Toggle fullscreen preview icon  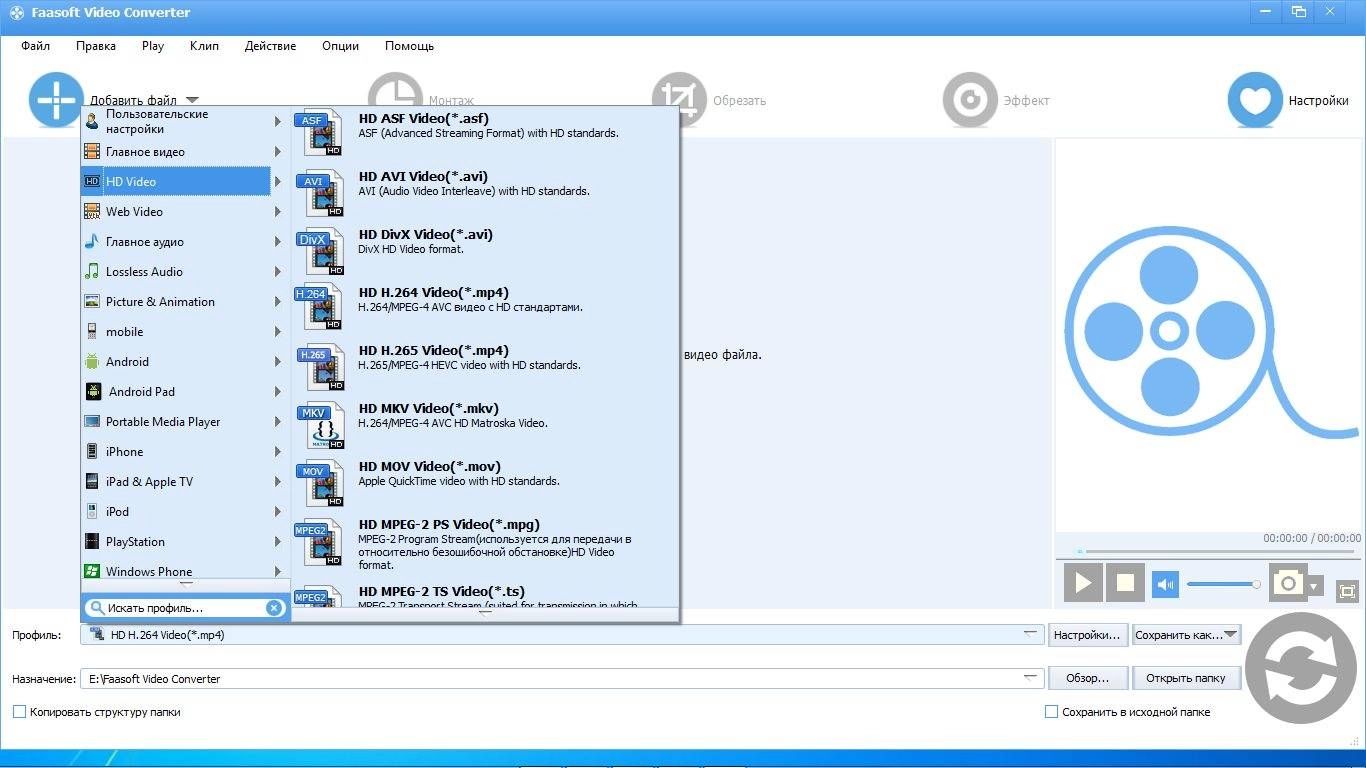pos(1347,592)
